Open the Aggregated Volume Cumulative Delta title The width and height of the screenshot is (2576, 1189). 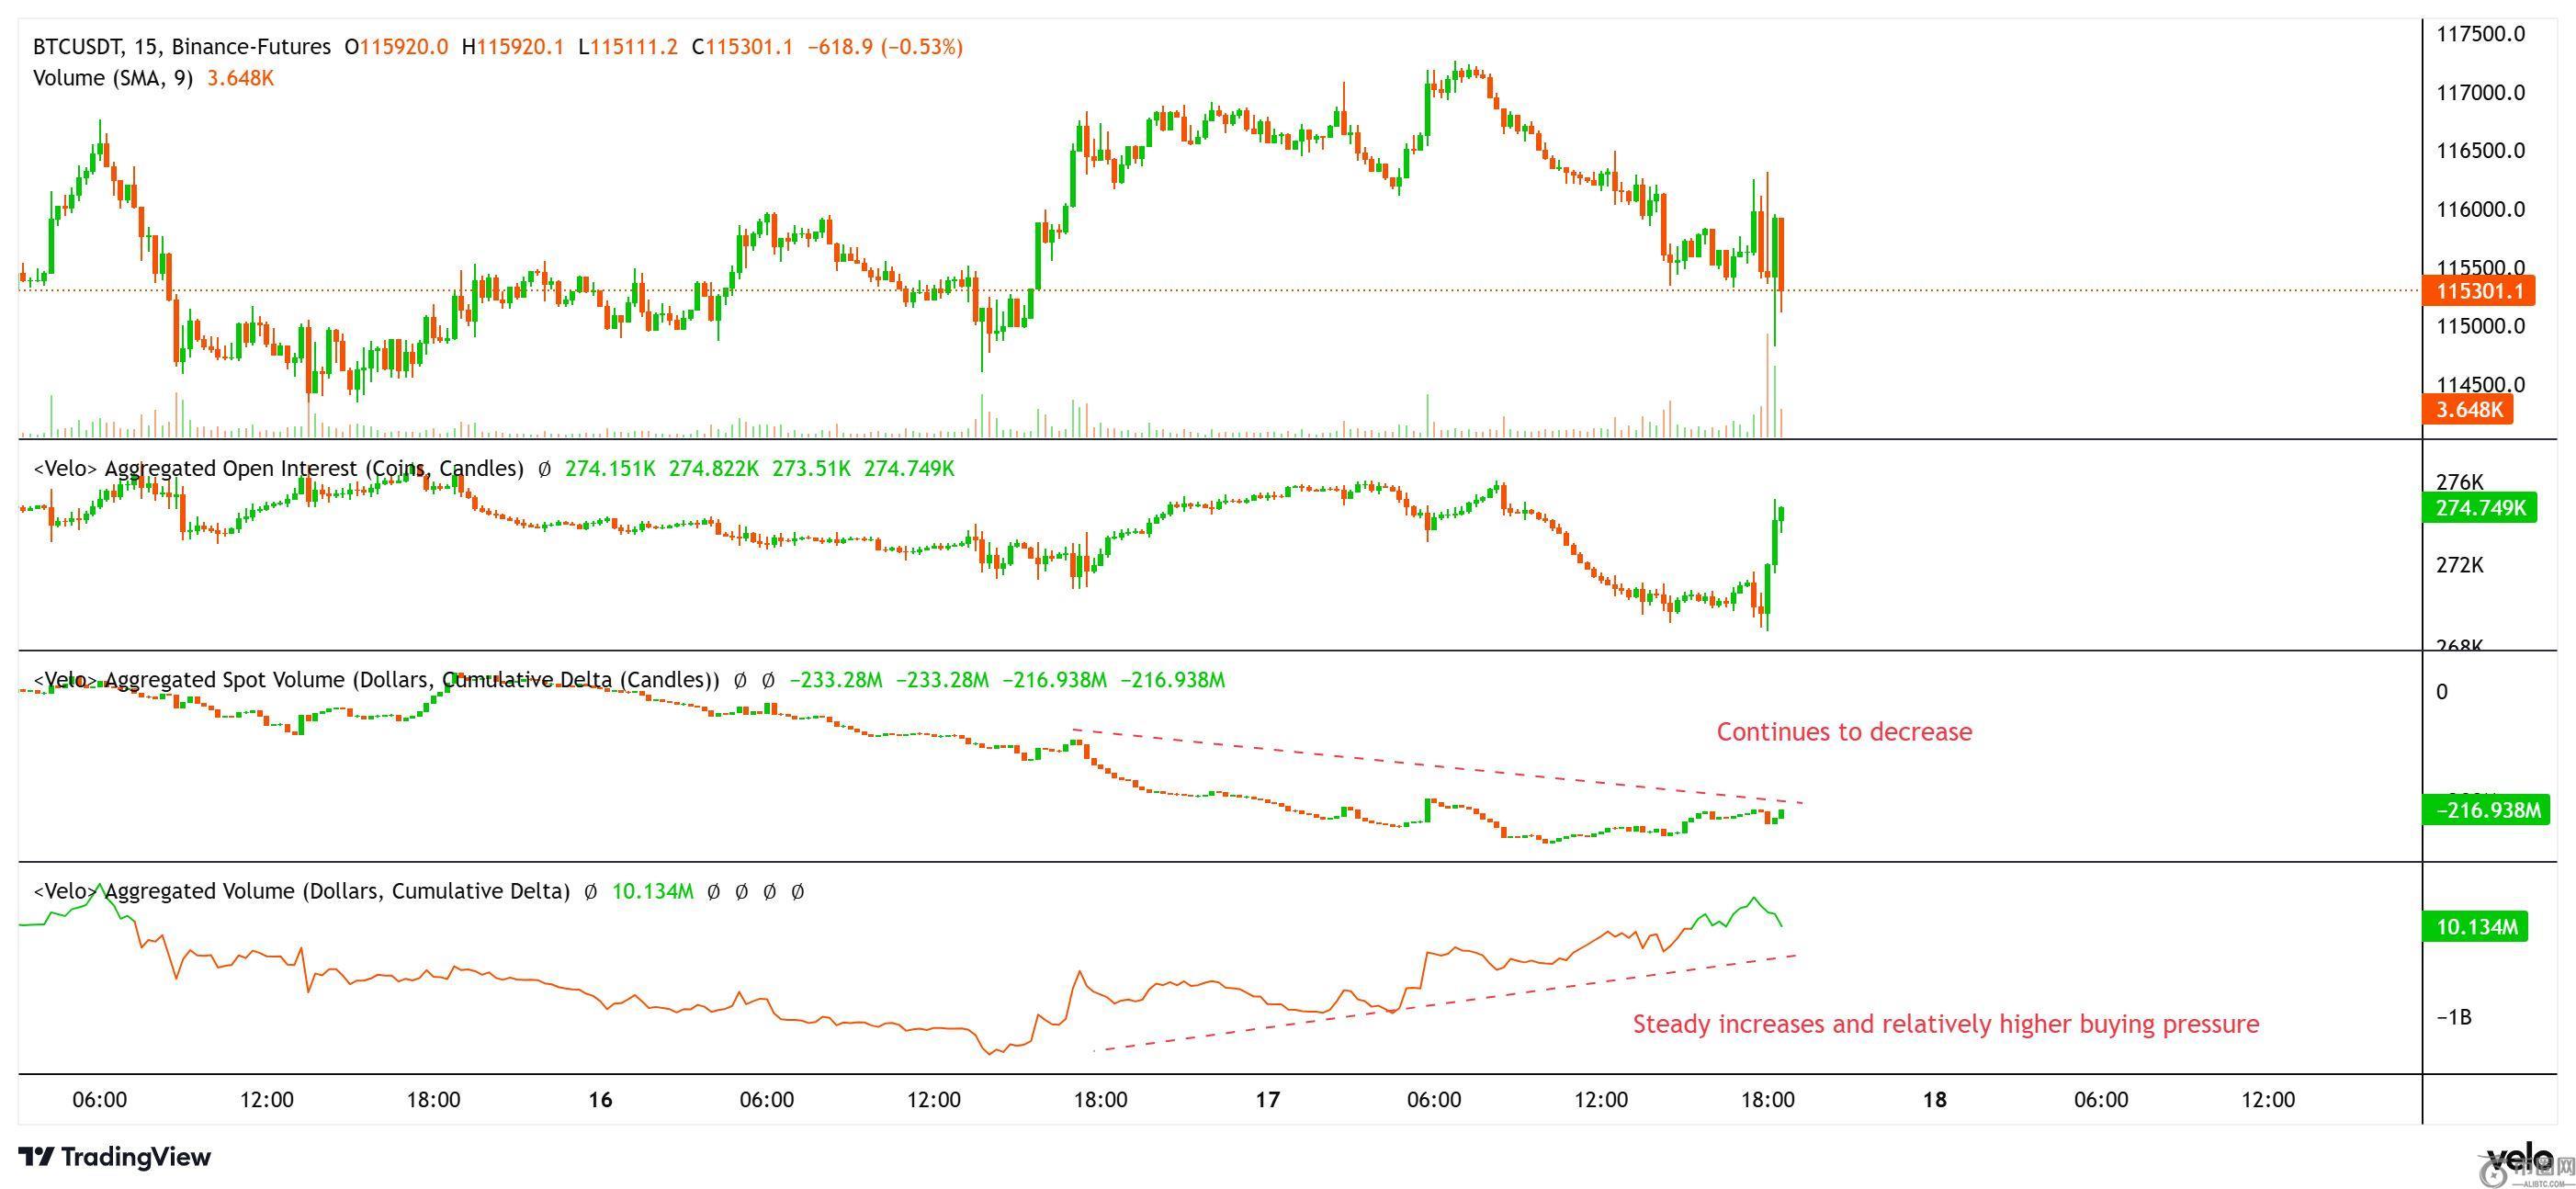301,891
